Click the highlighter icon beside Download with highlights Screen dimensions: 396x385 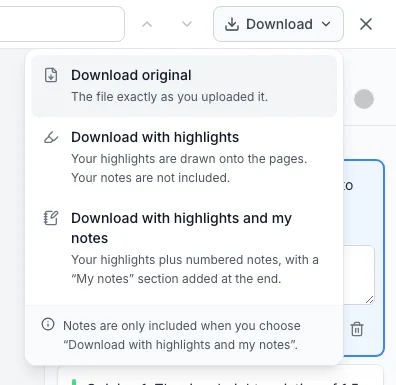[x=51, y=137]
